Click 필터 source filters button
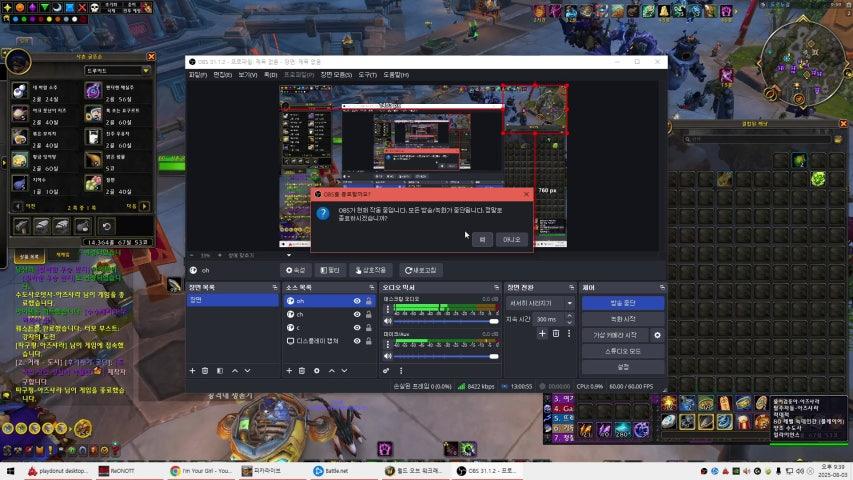Screen dimensions: 853x480 click(x=330, y=270)
